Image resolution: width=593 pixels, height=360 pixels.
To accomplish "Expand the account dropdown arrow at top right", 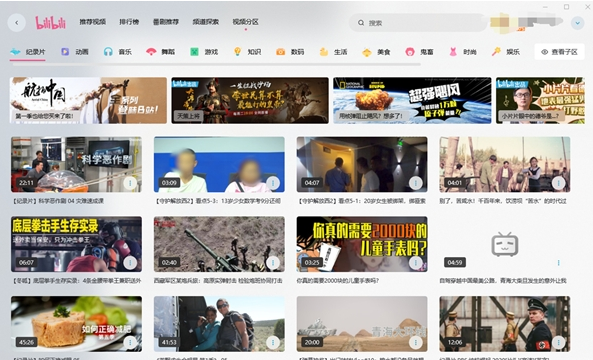I will tap(577, 23).
